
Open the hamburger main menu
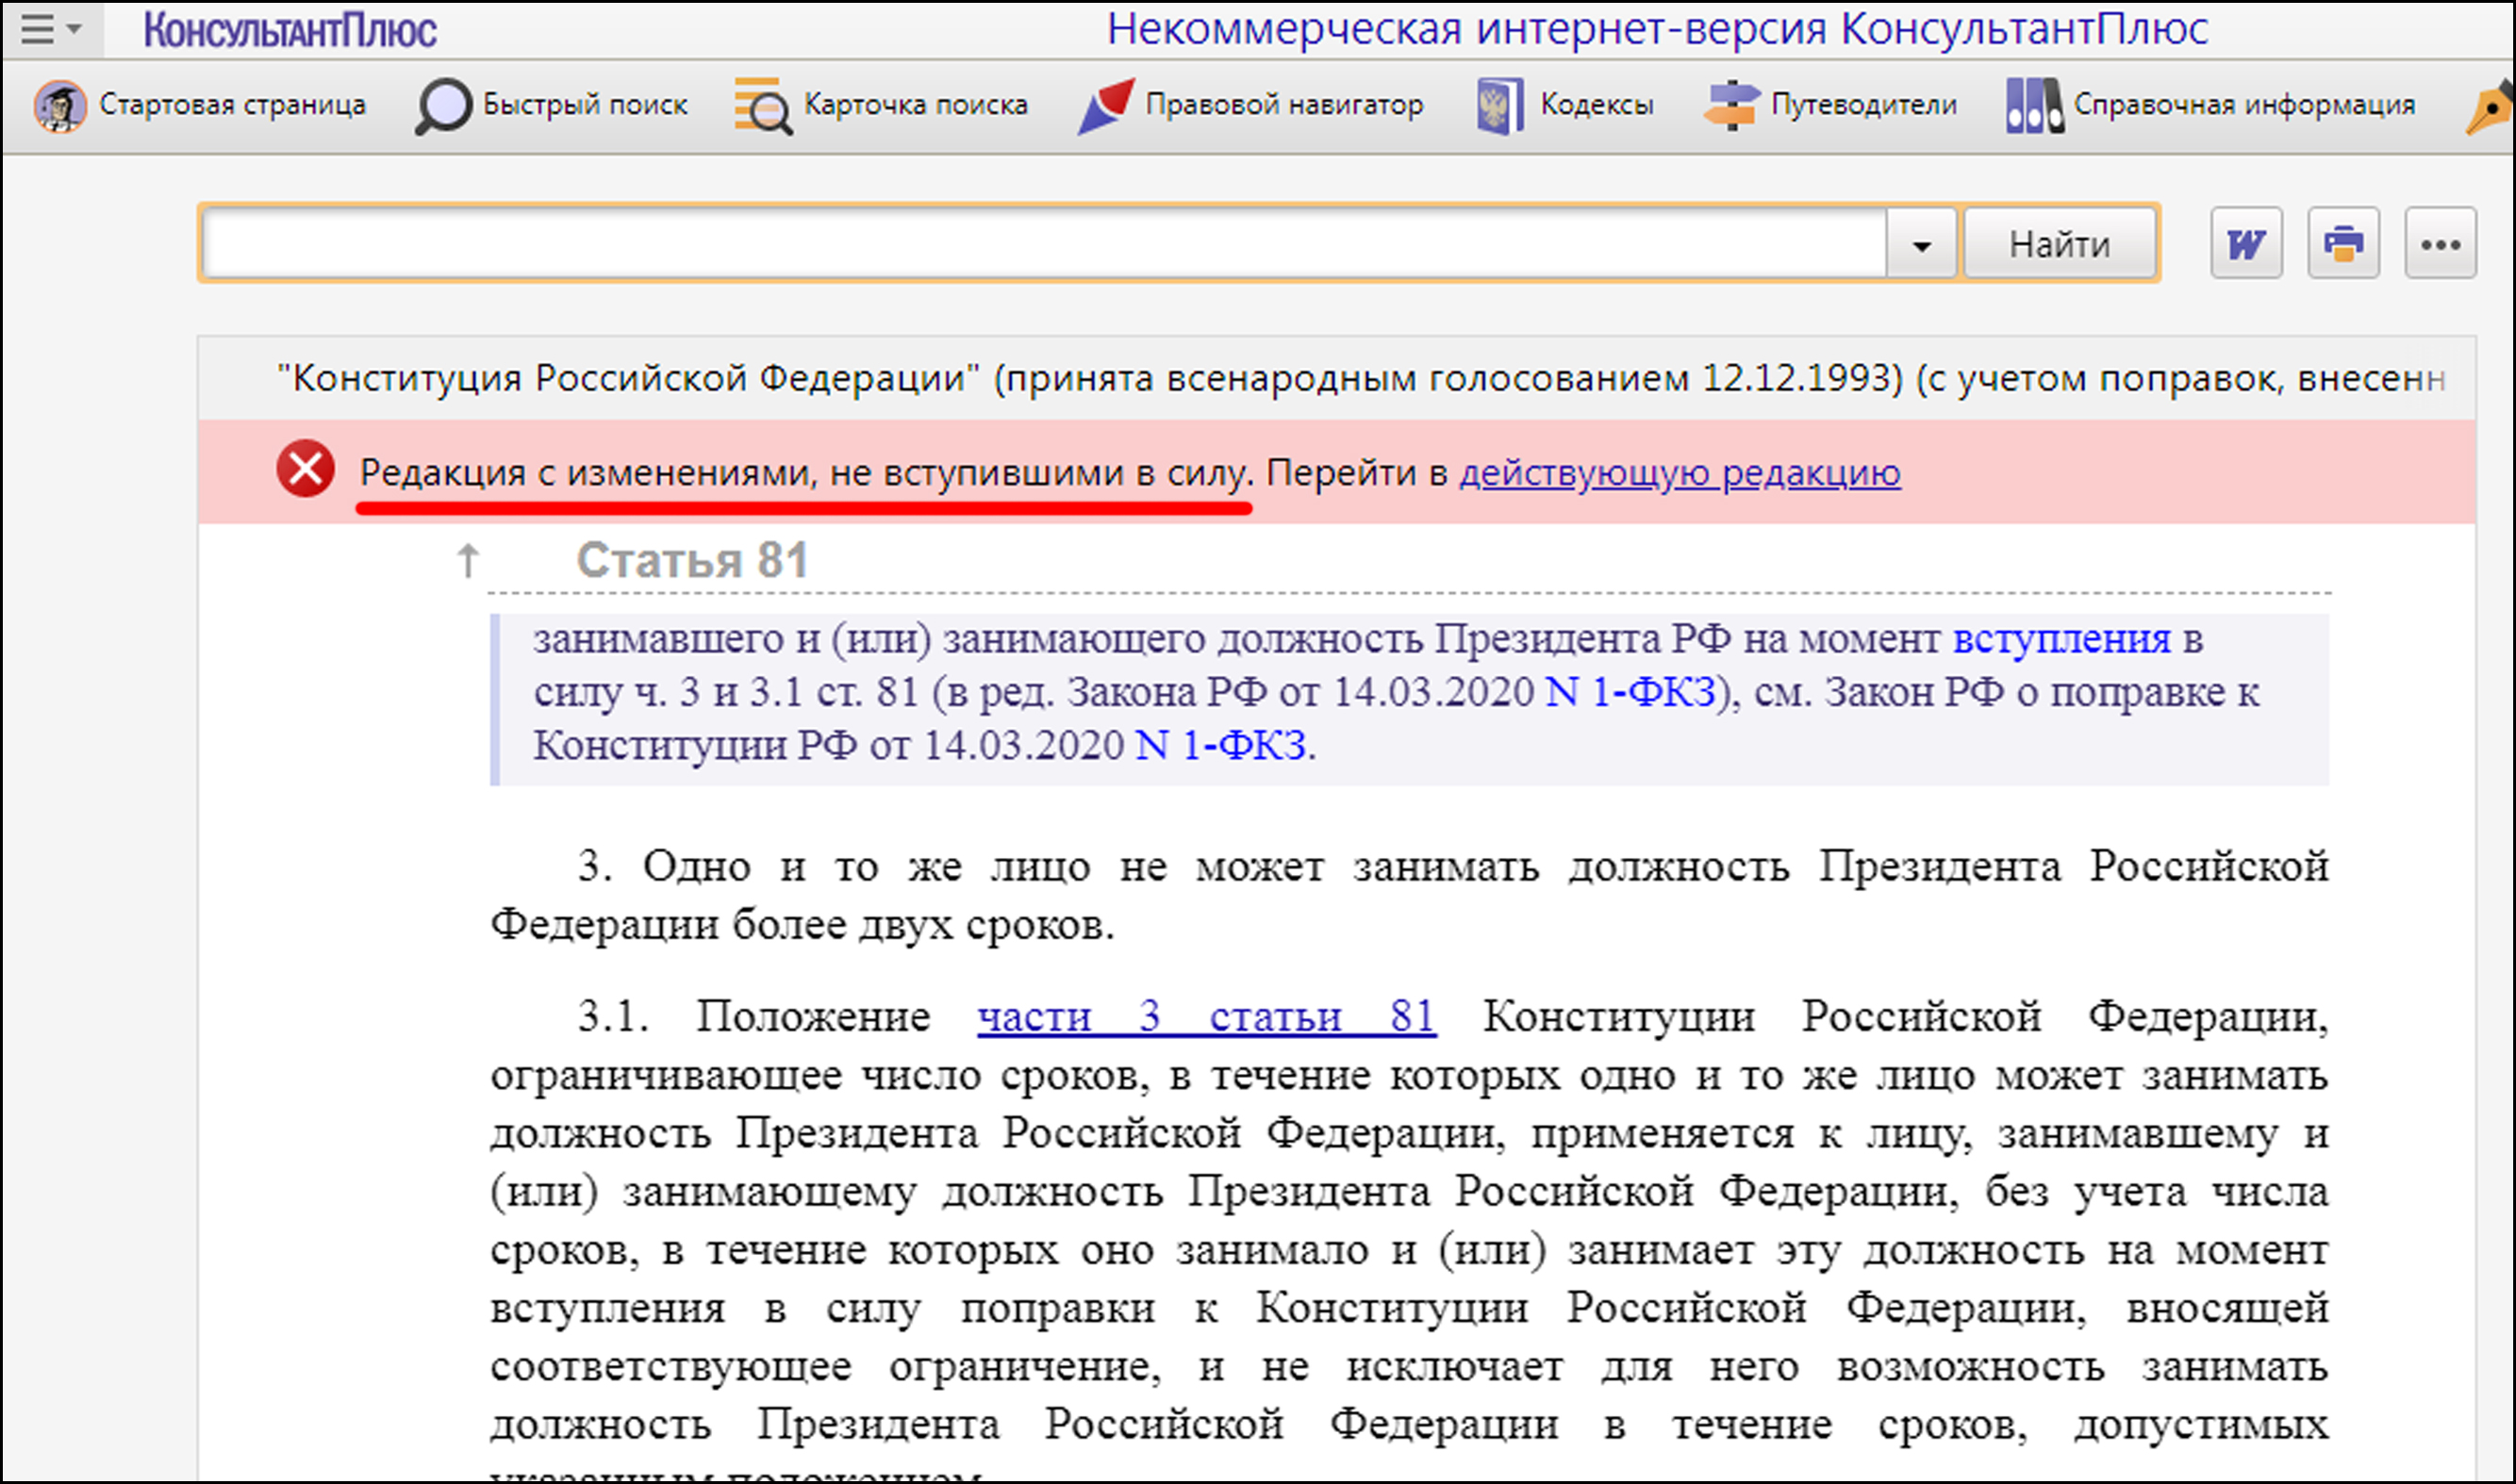[x=50, y=29]
